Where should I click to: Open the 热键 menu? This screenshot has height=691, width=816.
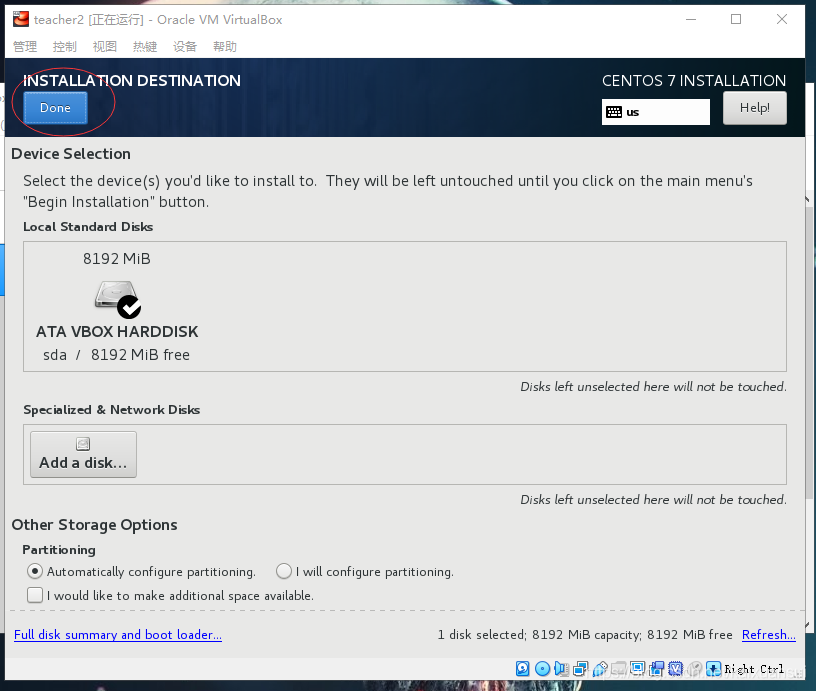[x=145, y=47]
